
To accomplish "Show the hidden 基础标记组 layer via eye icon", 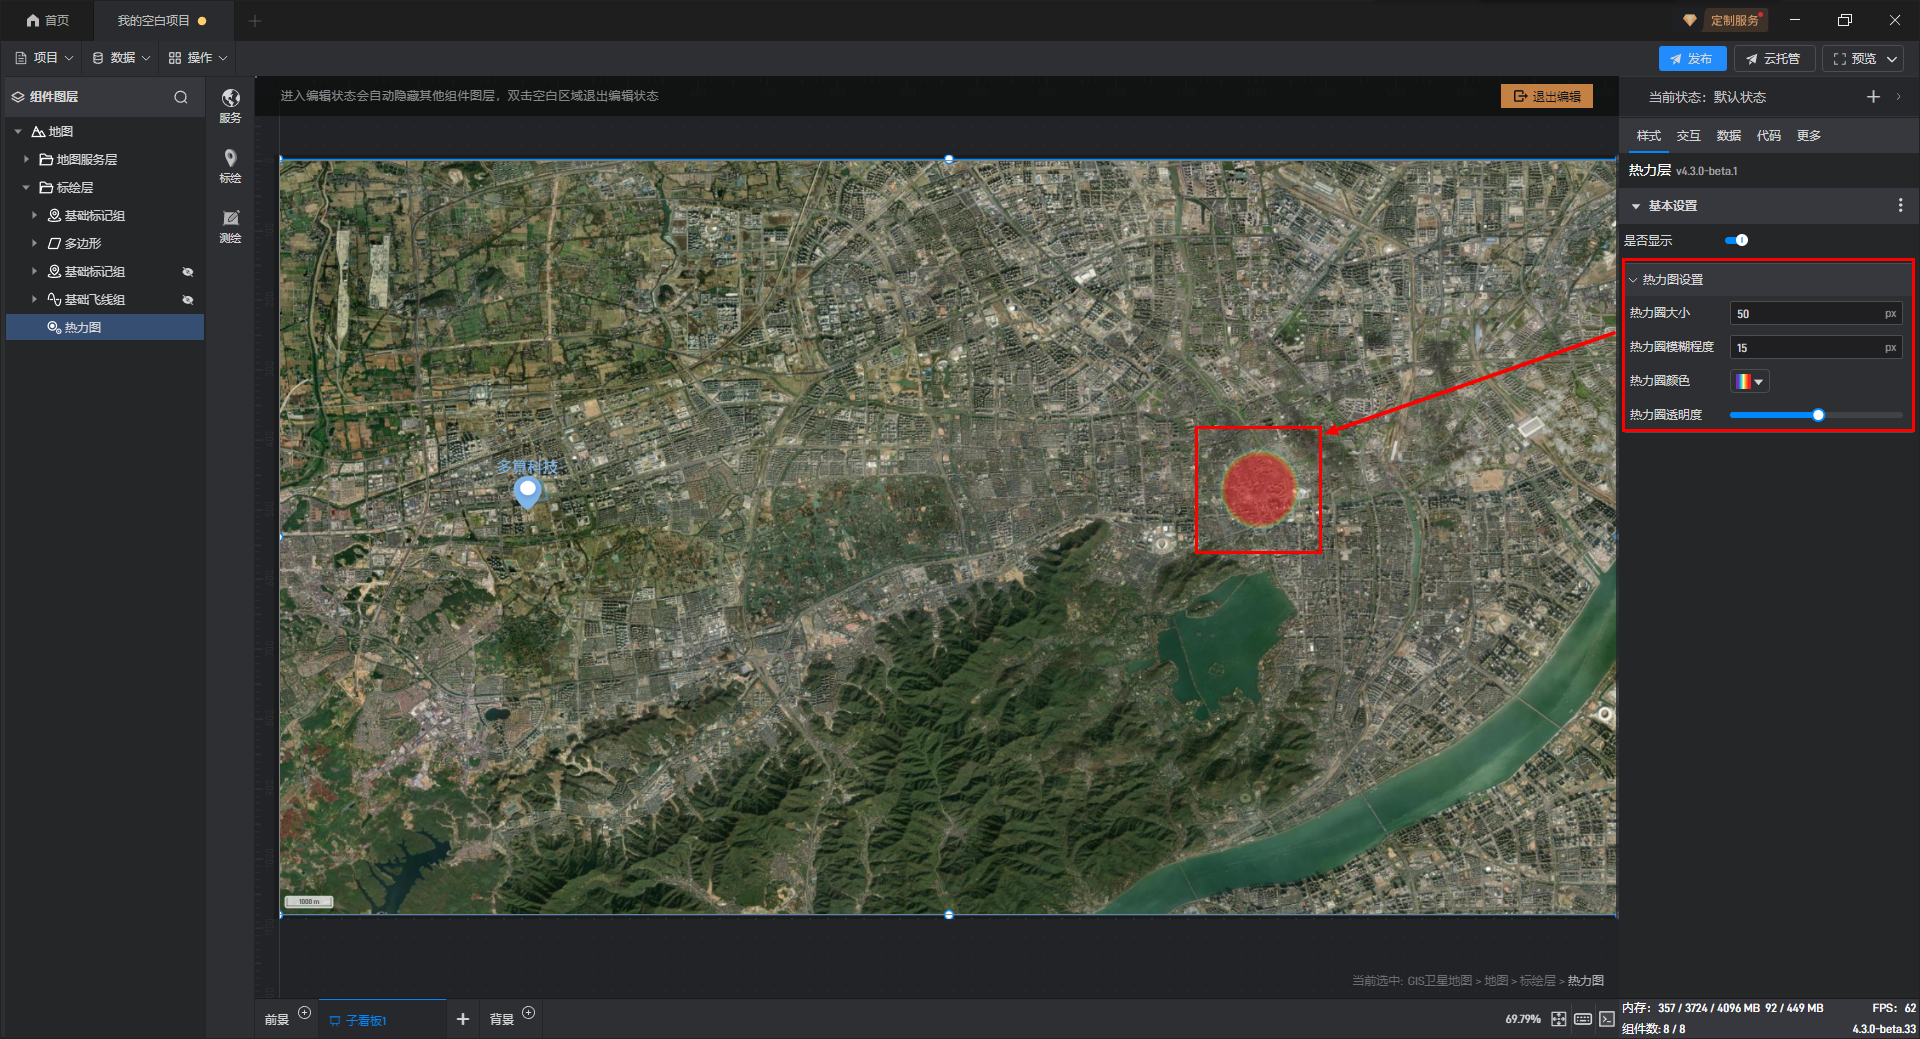I will (188, 272).
